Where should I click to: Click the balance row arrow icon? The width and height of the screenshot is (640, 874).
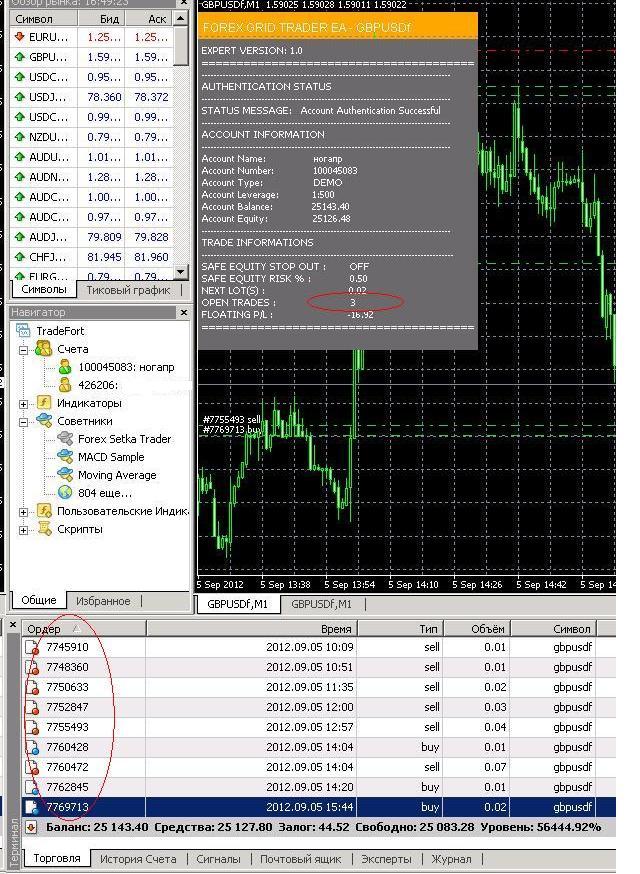click(32, 828)
